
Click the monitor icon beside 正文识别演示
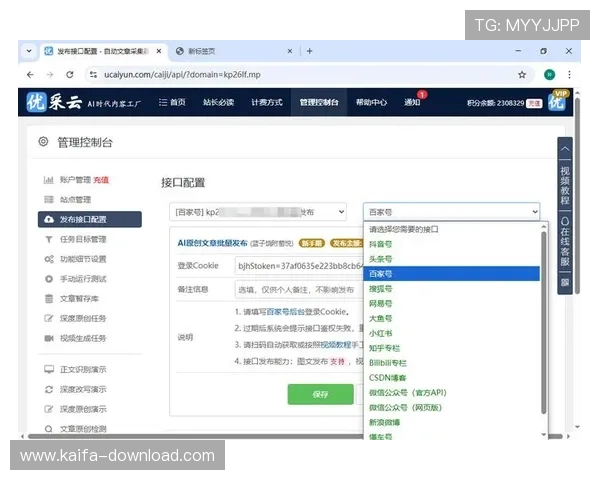(49, 369)
